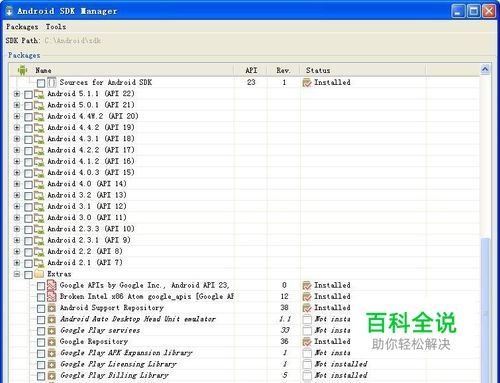Select the Android 4.0.3 (API 15) row text

point(91,173)
